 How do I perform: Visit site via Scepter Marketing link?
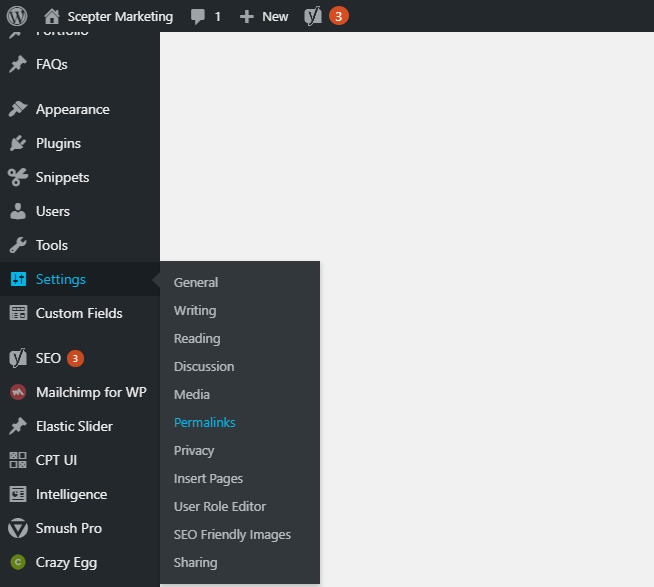click(120, 17)
